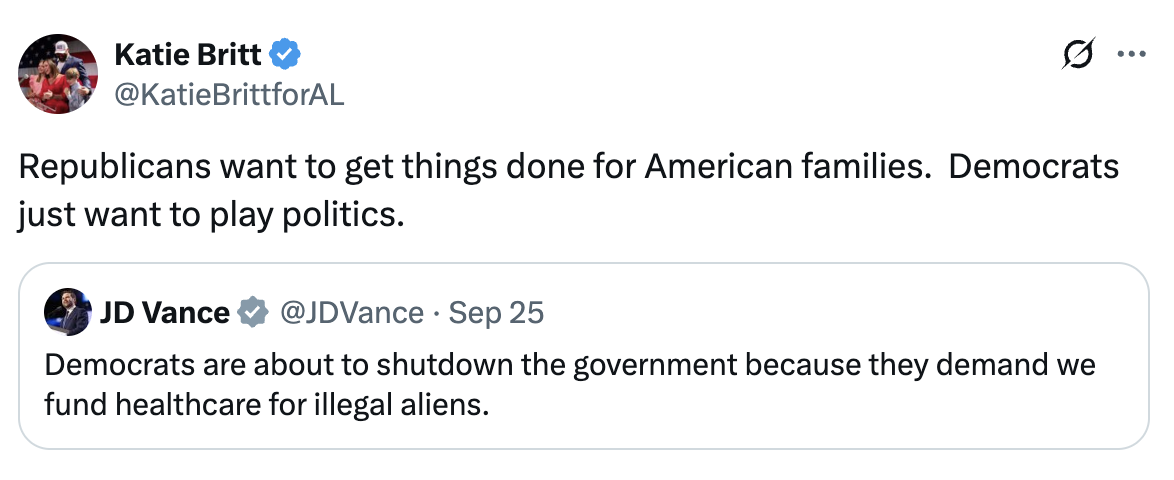Open Katie Britt's profile picture

tap(58, 73)
